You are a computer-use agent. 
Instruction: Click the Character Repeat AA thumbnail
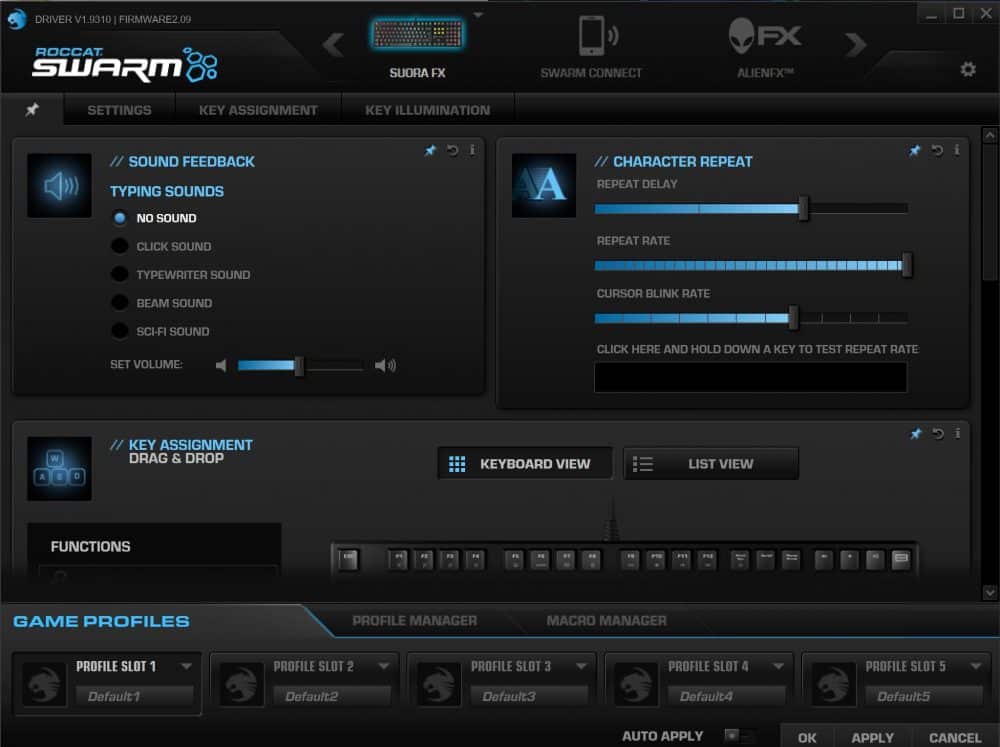click(544, 186)
